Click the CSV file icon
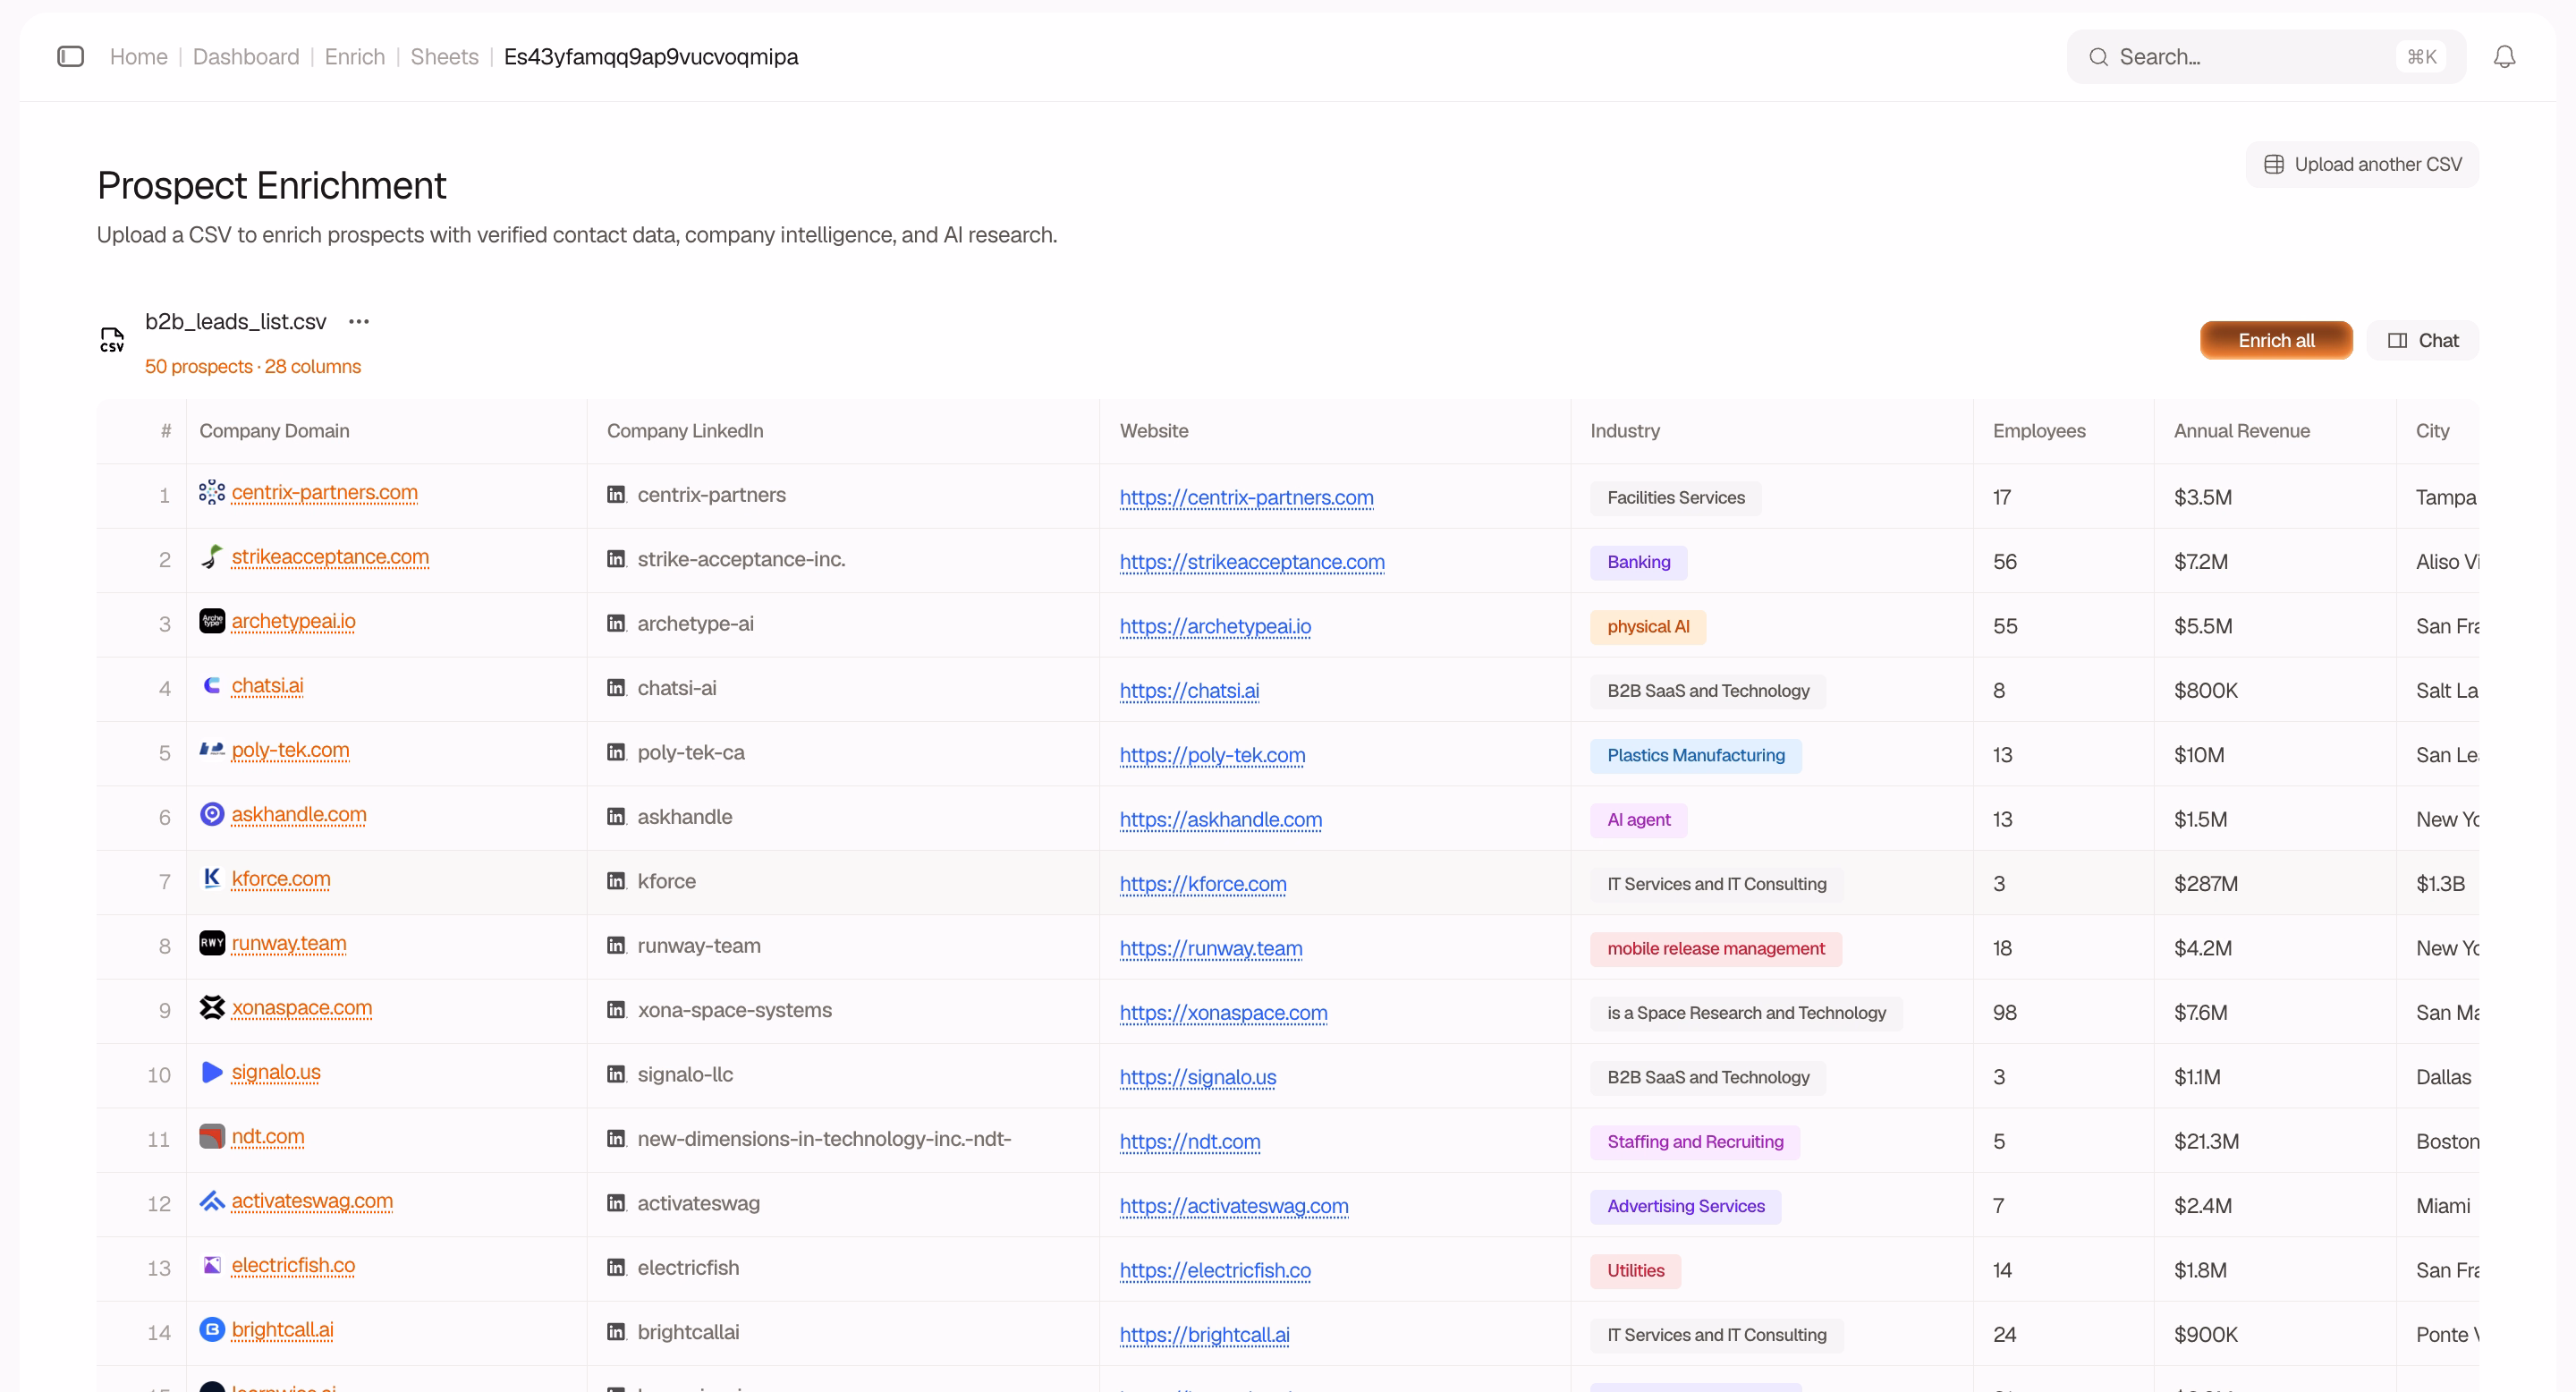The width and height of the screenshot is (2576, 1392). point(112,340)
